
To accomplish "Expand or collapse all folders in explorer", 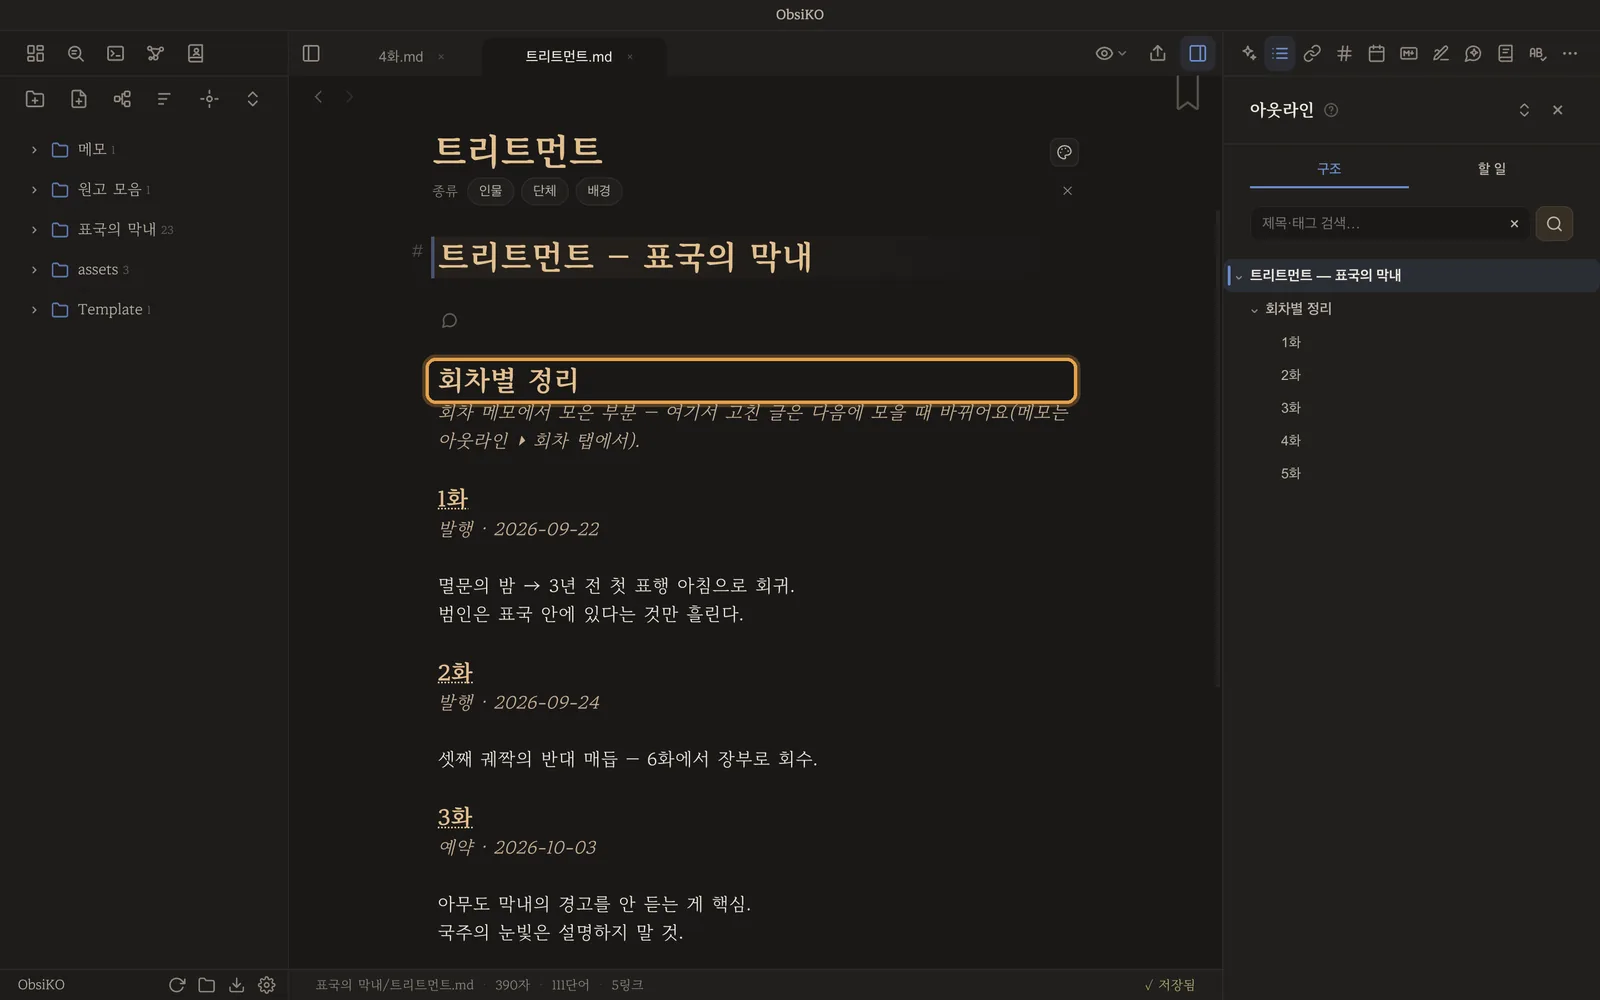I will 252,98.
